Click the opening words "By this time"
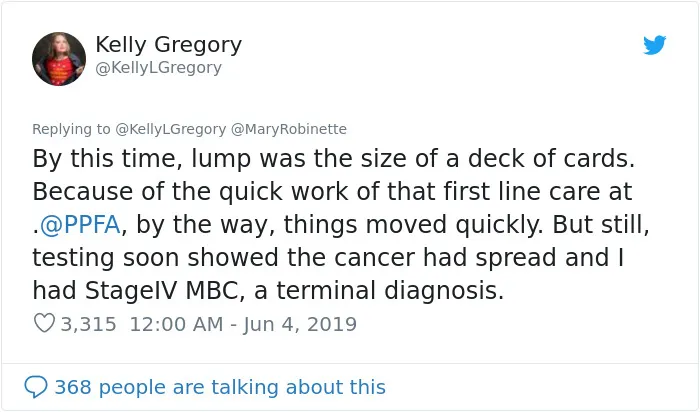Screen dimensions: 700x412 pyautogui.click(x=104, y=158)
